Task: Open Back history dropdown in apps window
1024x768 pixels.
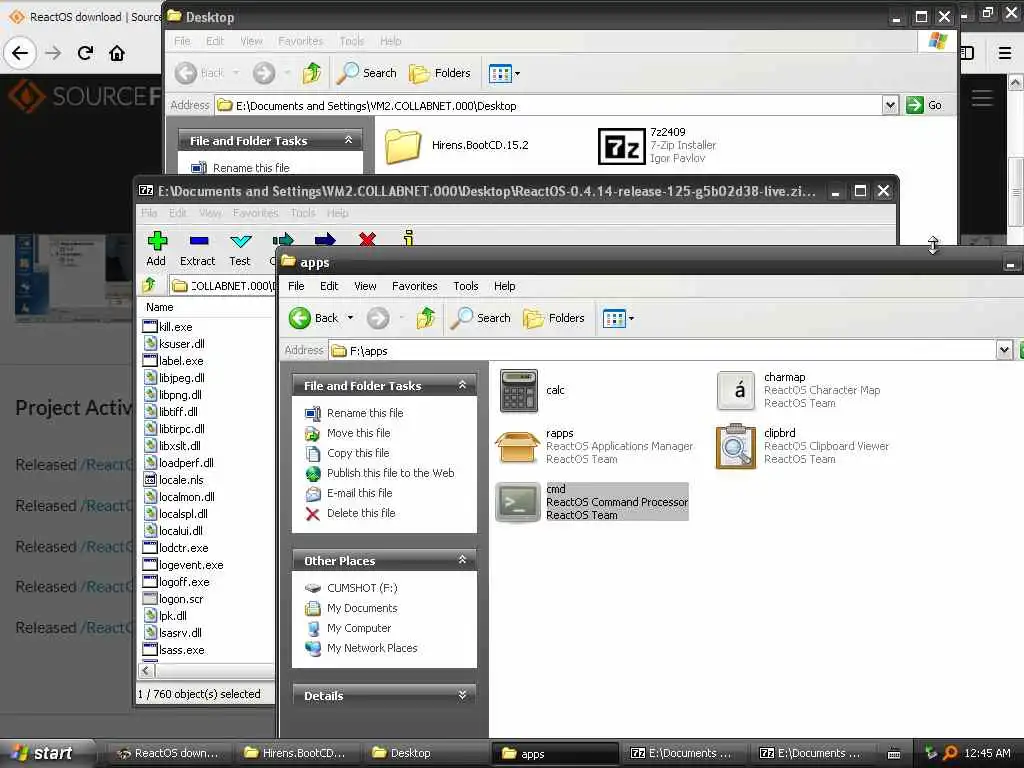Action: 351,318
